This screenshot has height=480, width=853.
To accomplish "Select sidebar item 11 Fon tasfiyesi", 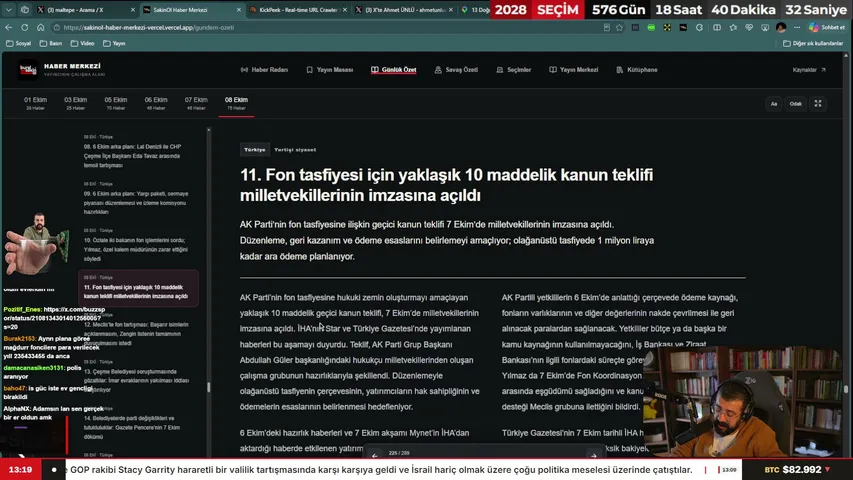I will [138, 288].
